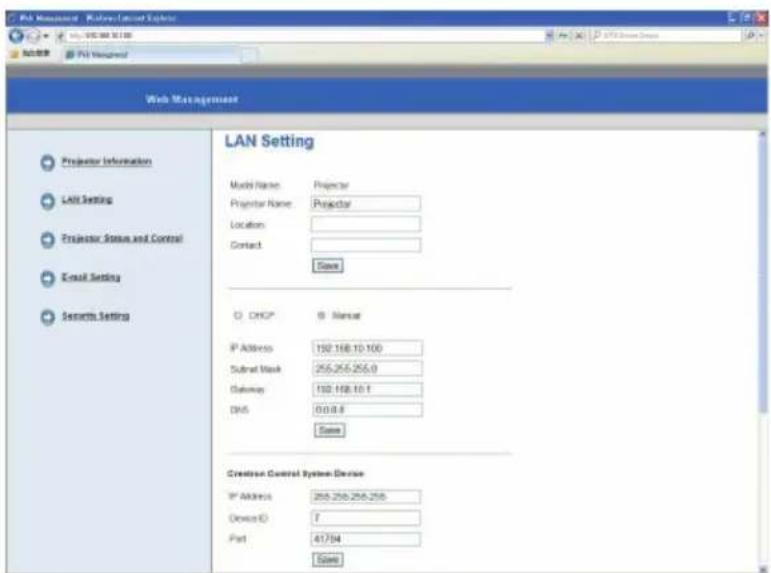Click the LAN Setting page heading
The image size is (771, 573).
(x=269, y=141)
